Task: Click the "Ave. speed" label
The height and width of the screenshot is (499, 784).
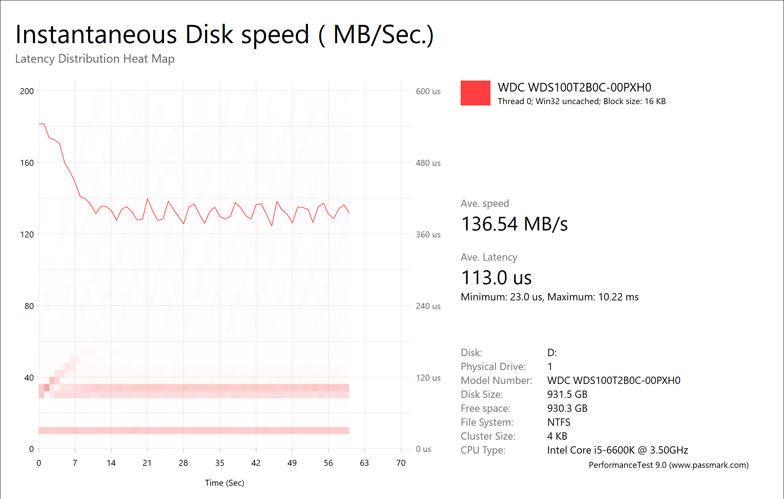Action: (485, 203)
